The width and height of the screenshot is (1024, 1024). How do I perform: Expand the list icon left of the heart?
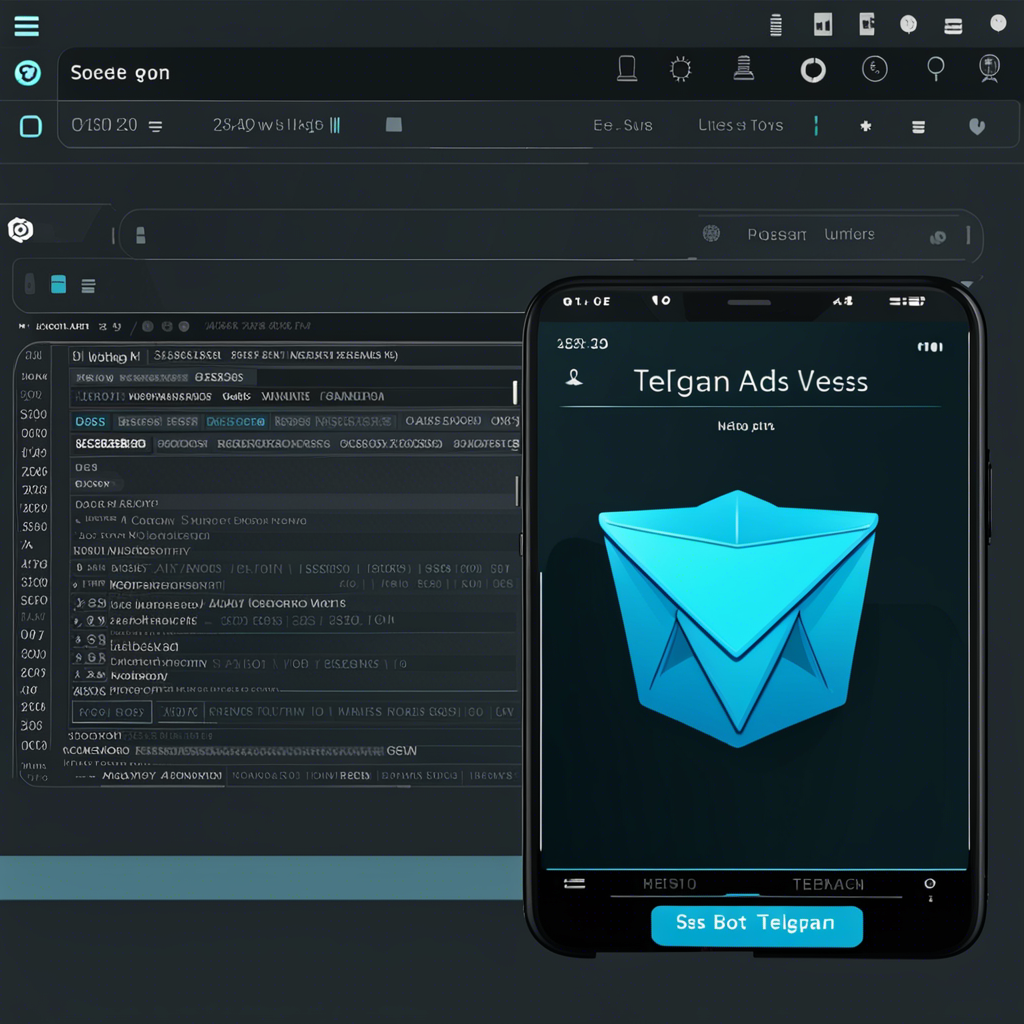[x=918, y=127]
